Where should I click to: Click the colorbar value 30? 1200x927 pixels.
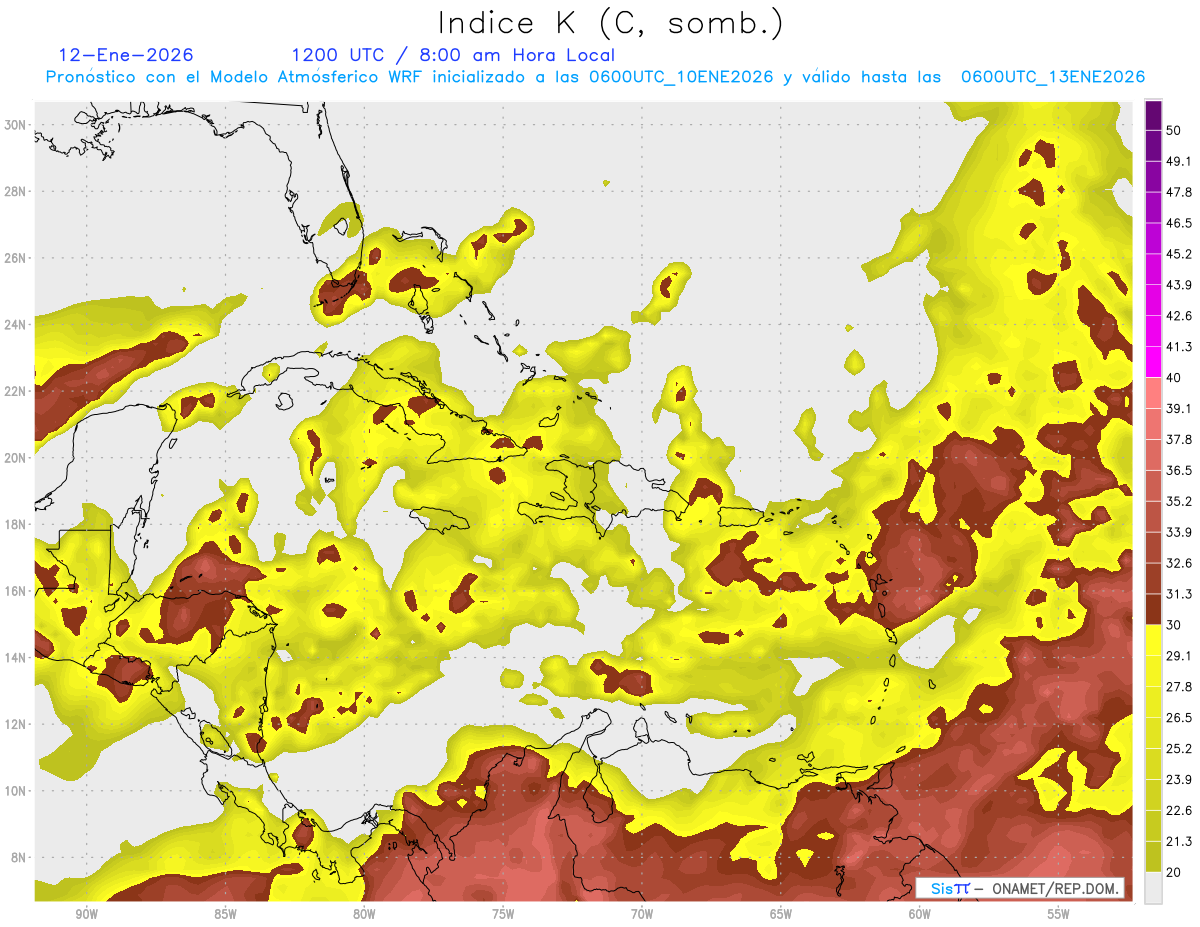(x=1174, y=625)
